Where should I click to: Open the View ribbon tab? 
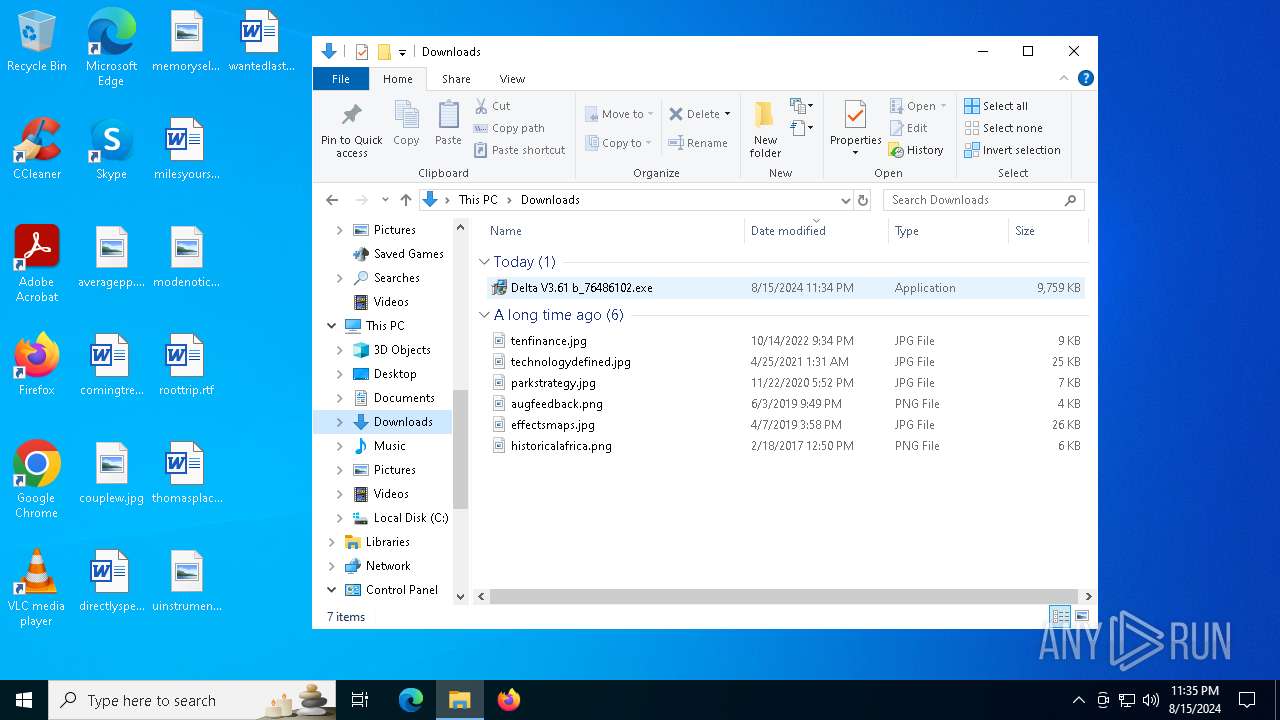pyautogui.click(x=512, y=79)
